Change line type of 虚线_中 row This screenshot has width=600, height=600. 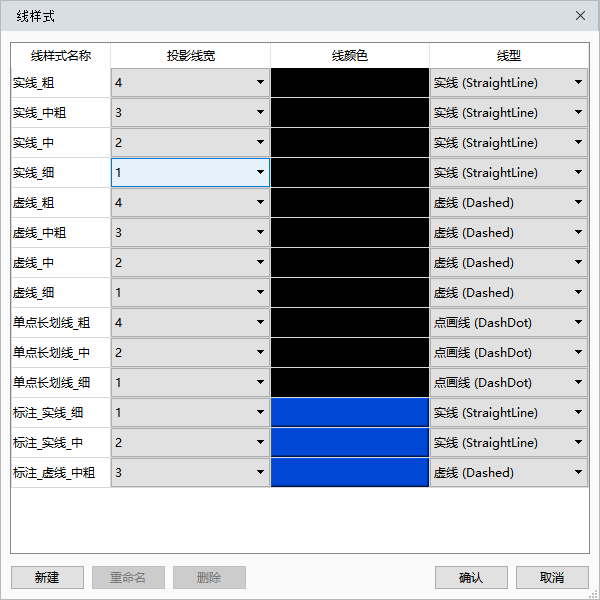click(x=509, y=262)
